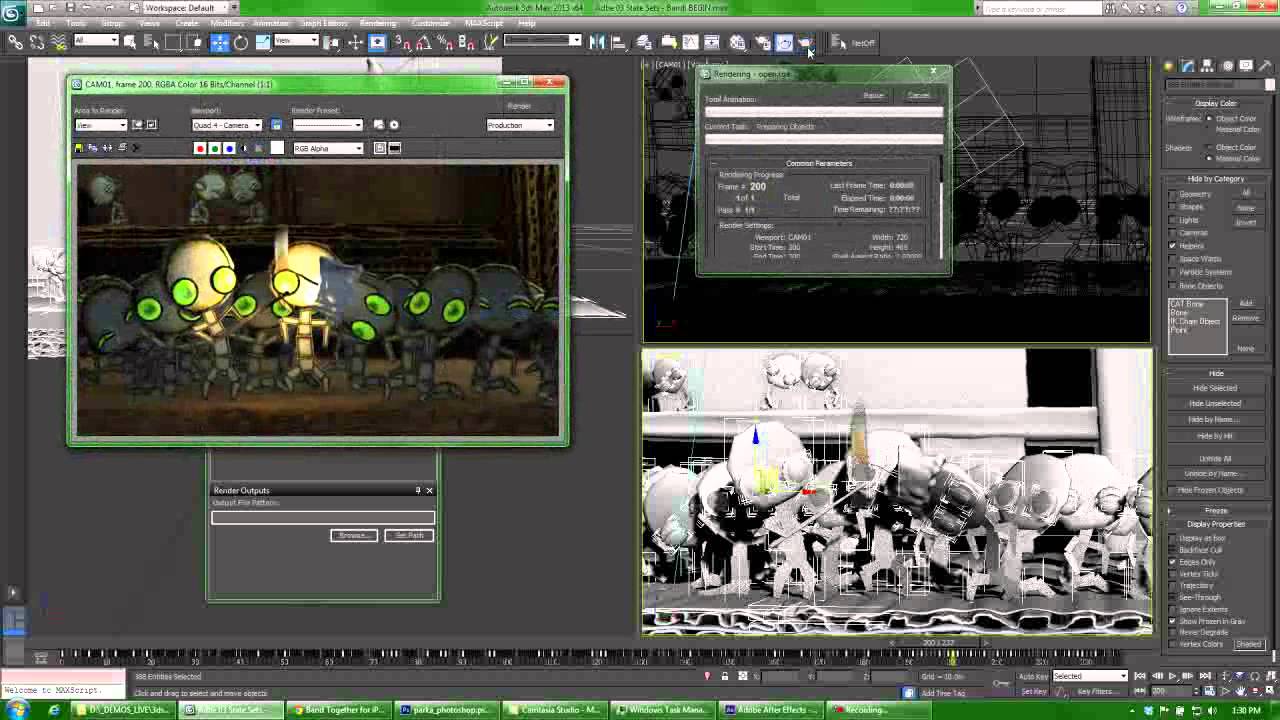
Task: Select the Link tool in main toolbar
Action: click(x=15, y=42)
